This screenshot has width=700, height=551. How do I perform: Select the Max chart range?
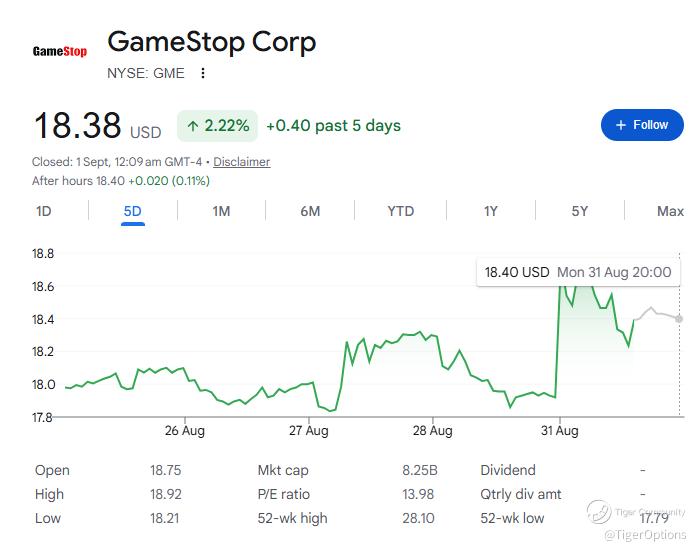coord(670,211)
